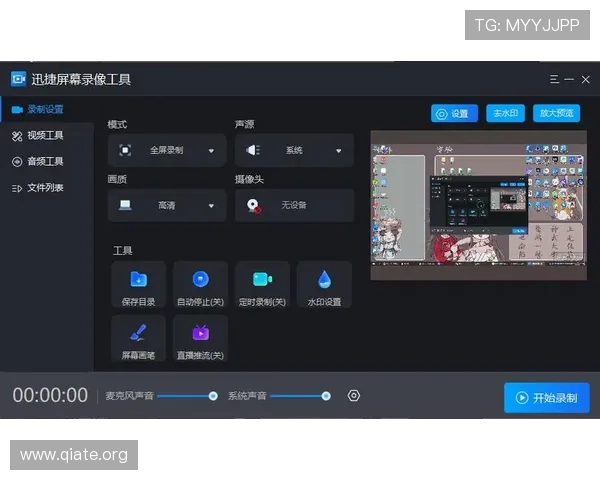This screenshot has width=600, height=480.
Task: Open the 模式 dropdown showing 全屏录制
Action: click(167, 150)
